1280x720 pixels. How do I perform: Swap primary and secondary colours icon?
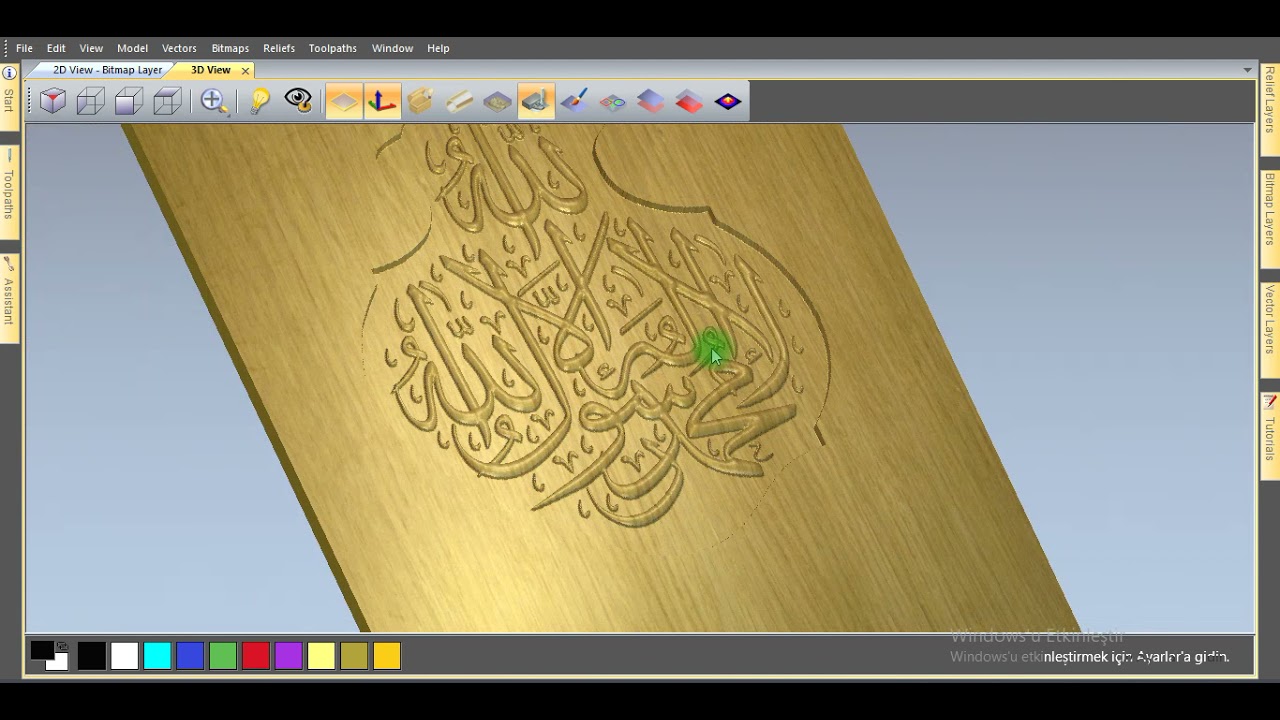tap(62, 646)
